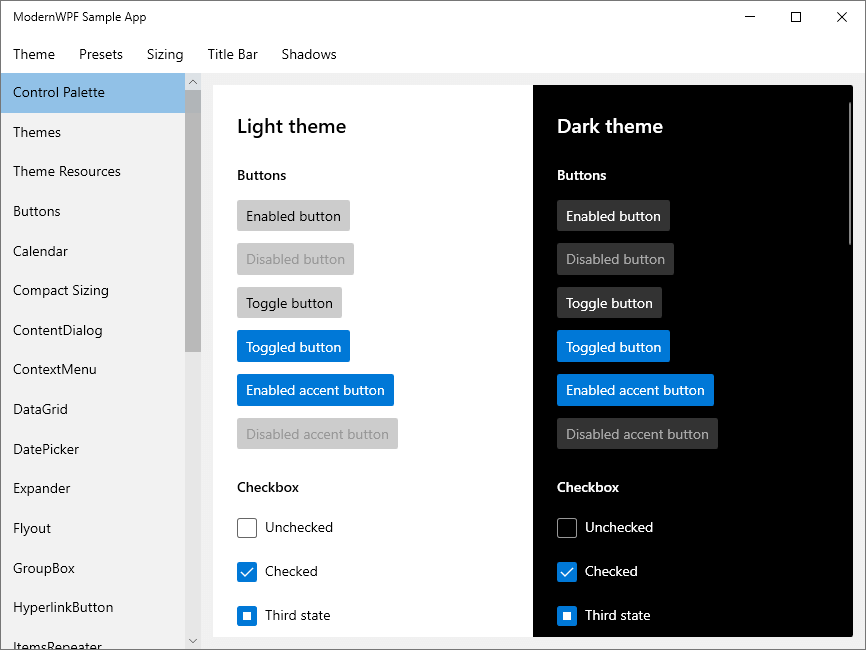The width and height of the screenshot is (866, 650).
Task: Open the Title Bar menu
Action: point(233,54)
